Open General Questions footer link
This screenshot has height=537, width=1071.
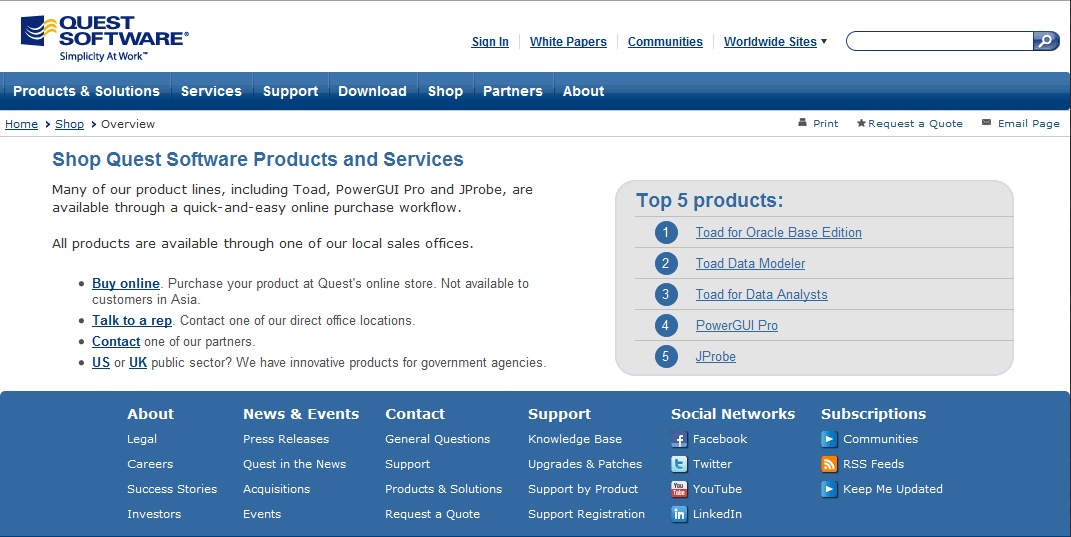(438, 439)
